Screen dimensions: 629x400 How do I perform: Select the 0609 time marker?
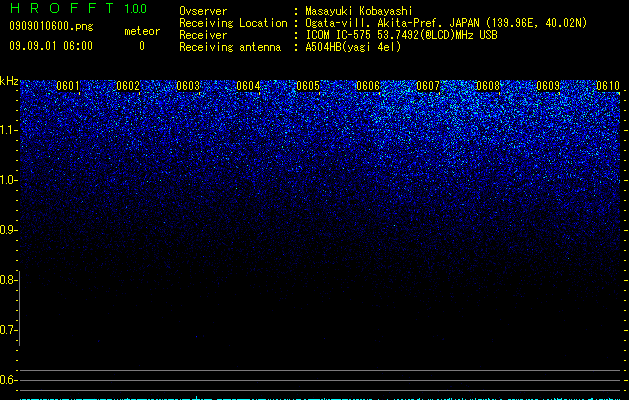point(548,86)
